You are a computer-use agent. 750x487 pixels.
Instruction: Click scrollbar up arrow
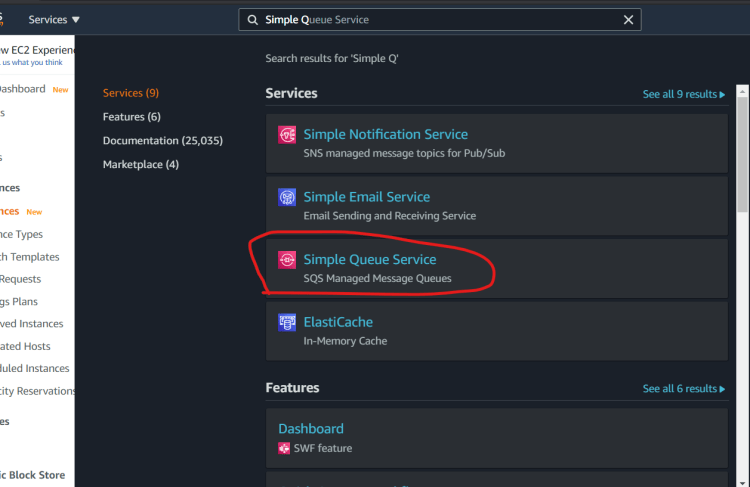click(x=742, y=91)
